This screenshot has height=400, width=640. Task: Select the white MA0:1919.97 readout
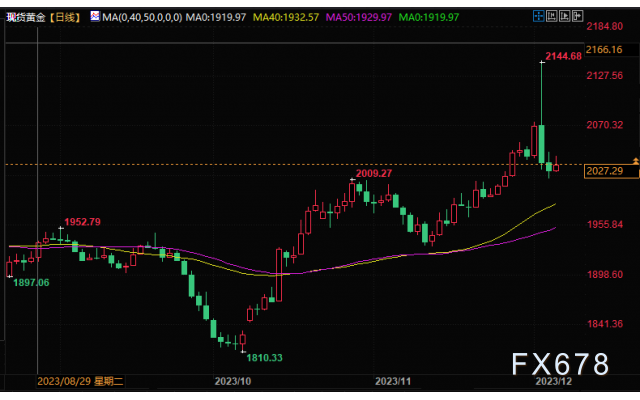pyautogui.click(x=216, y=18)
